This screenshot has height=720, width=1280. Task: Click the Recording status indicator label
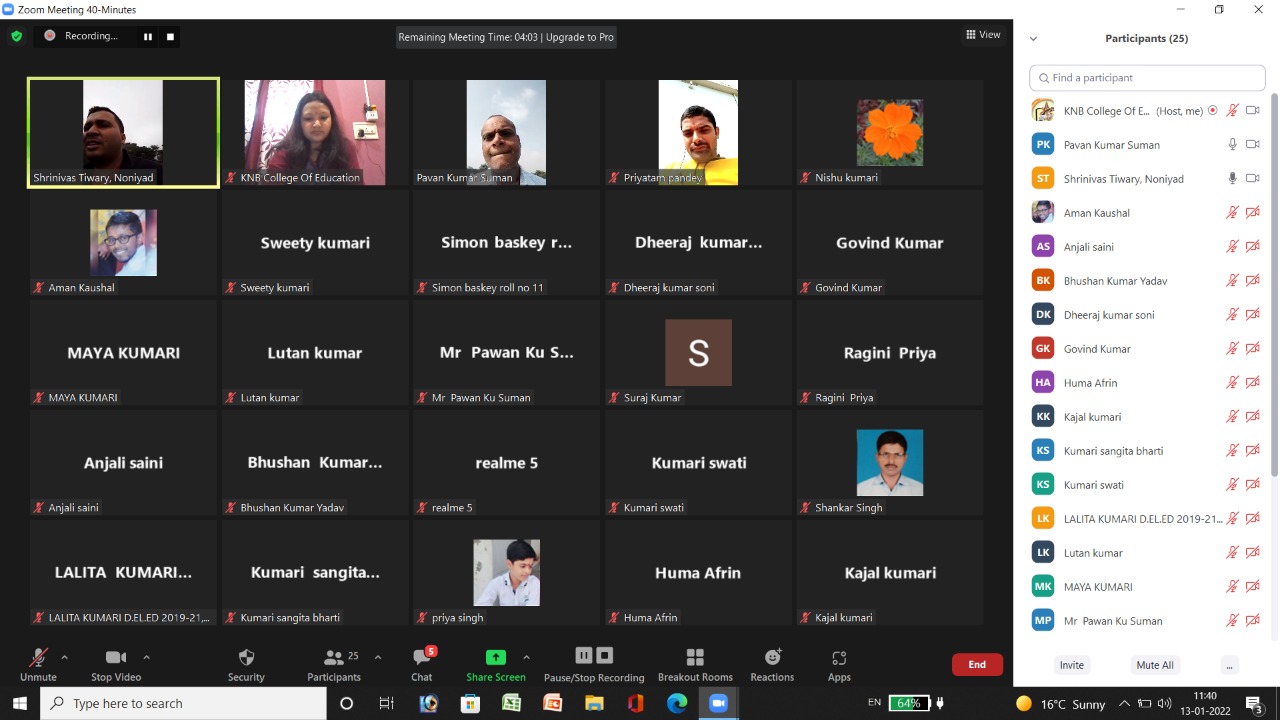[x=90, y=36]
